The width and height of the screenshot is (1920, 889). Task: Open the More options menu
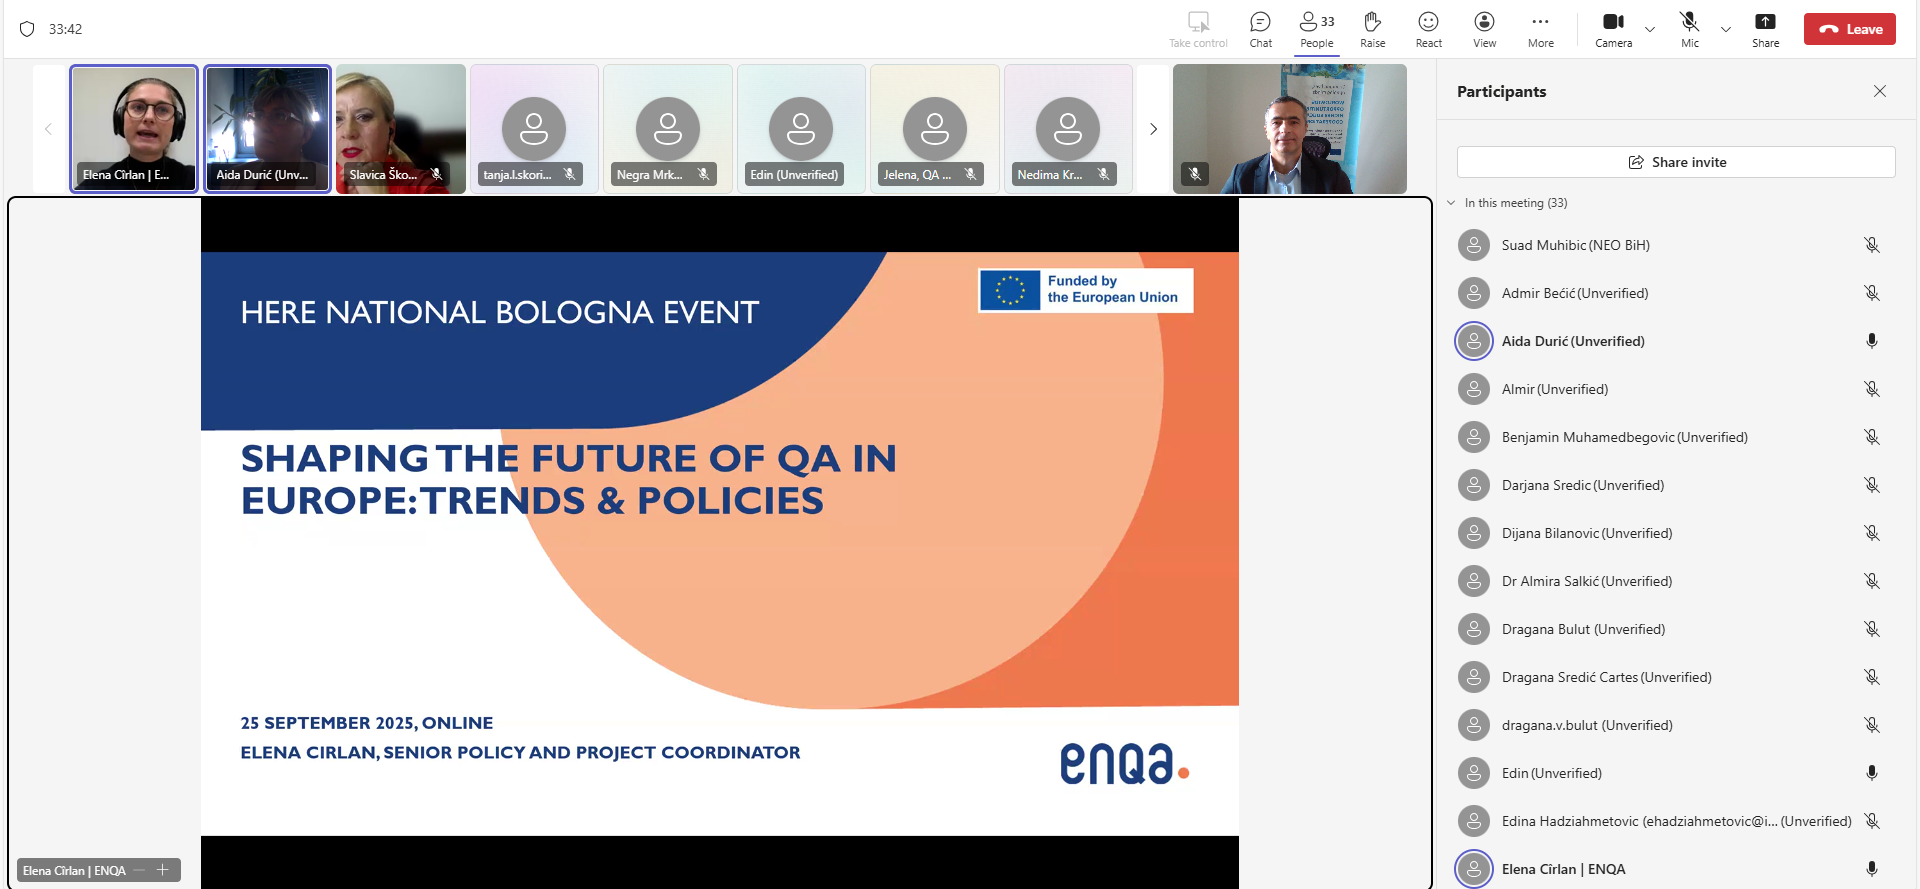pos(1540,28)
